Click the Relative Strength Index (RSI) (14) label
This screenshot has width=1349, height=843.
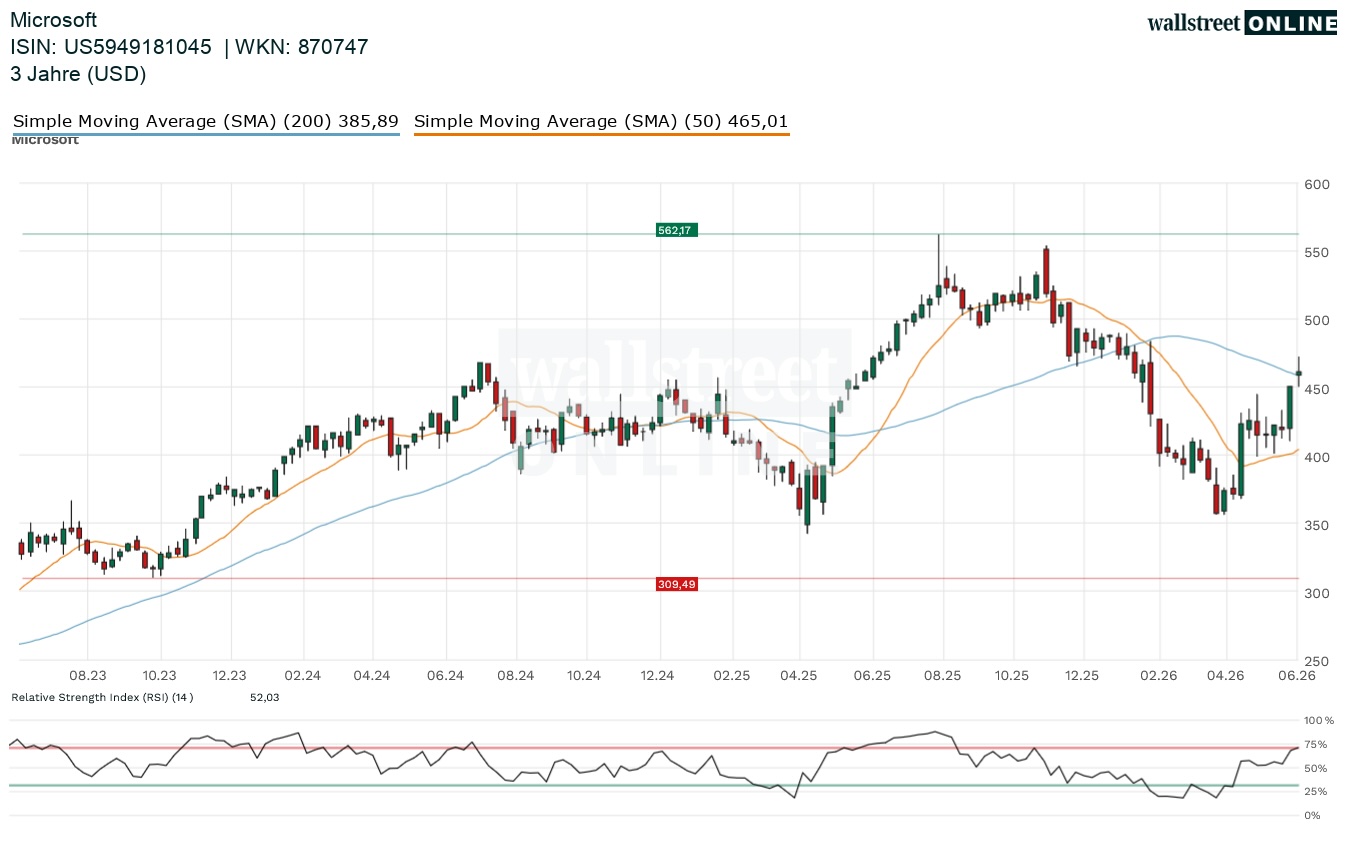tap(102, 697)
